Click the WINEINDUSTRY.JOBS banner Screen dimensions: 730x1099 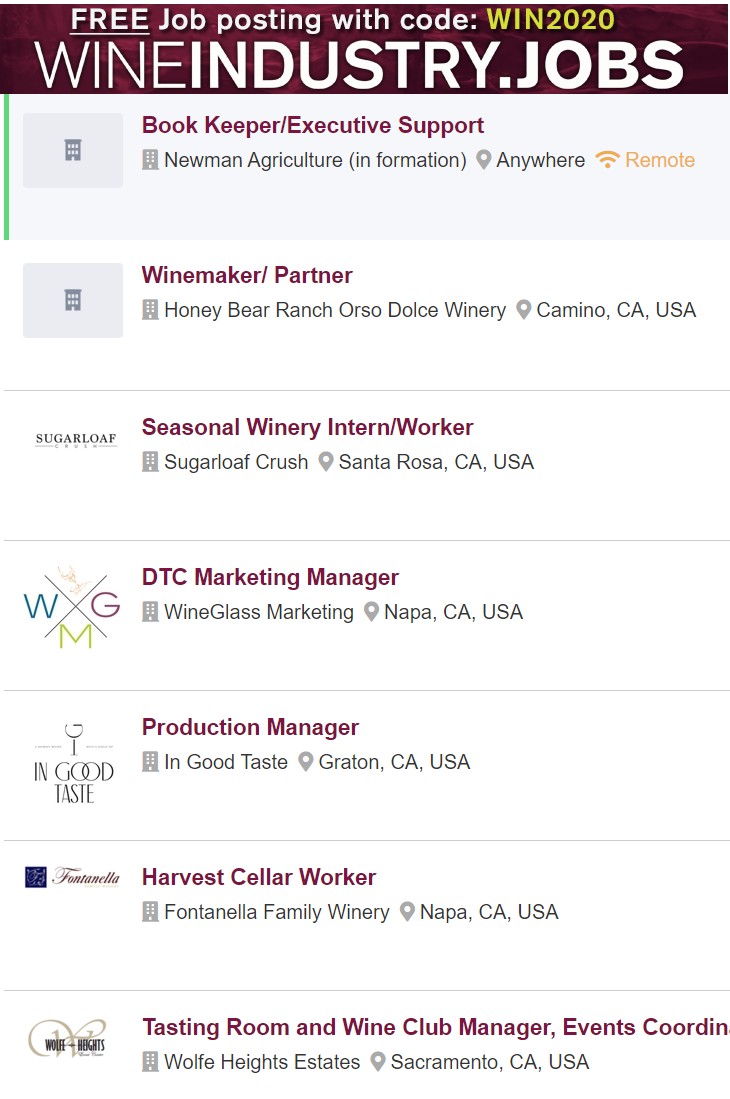click(364, 48)
